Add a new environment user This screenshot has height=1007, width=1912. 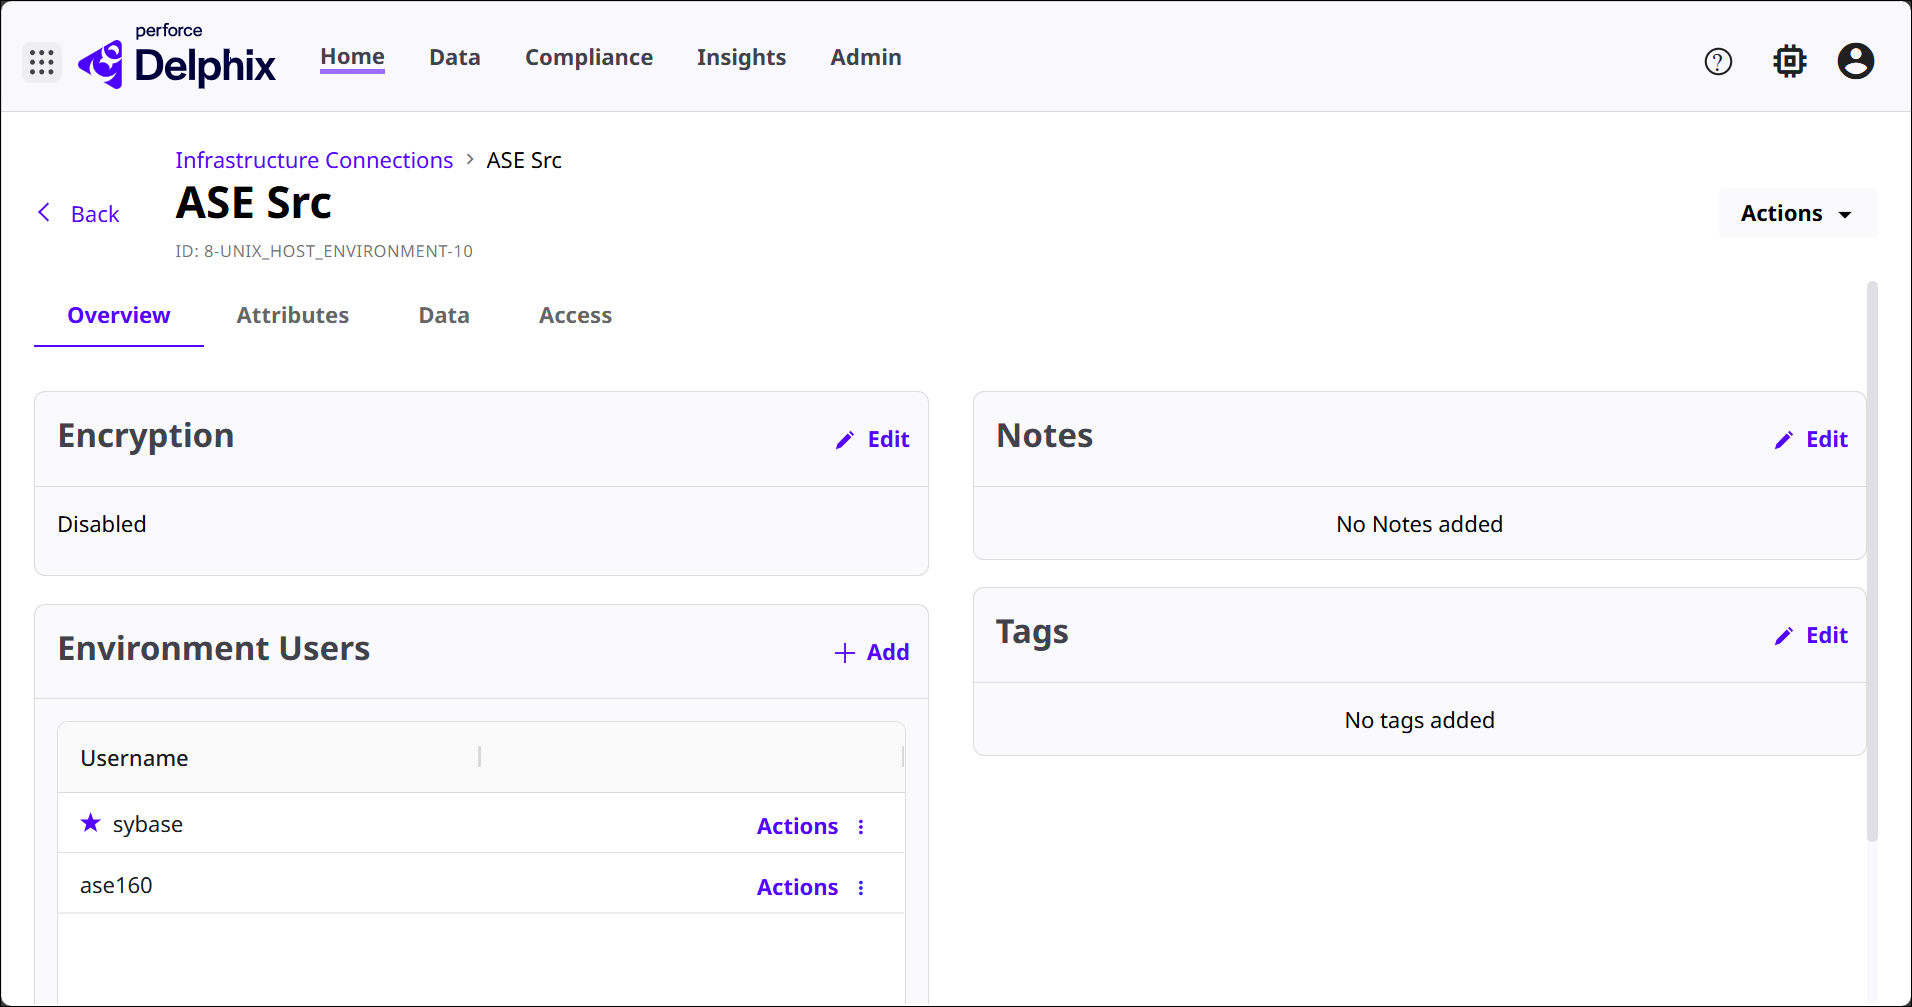[872, 653]
